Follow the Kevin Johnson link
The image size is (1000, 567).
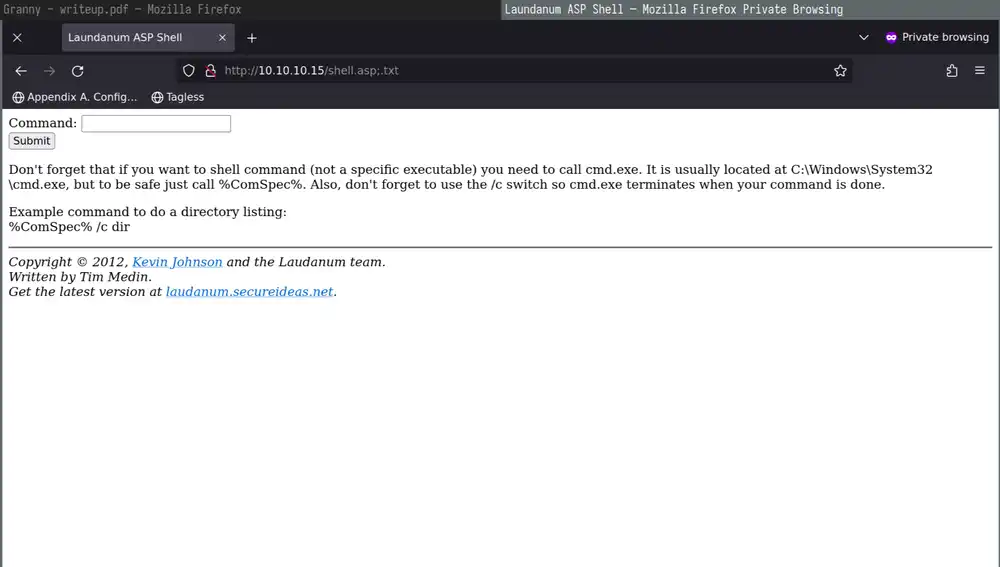pyautogui.click(x=177, y=262)
